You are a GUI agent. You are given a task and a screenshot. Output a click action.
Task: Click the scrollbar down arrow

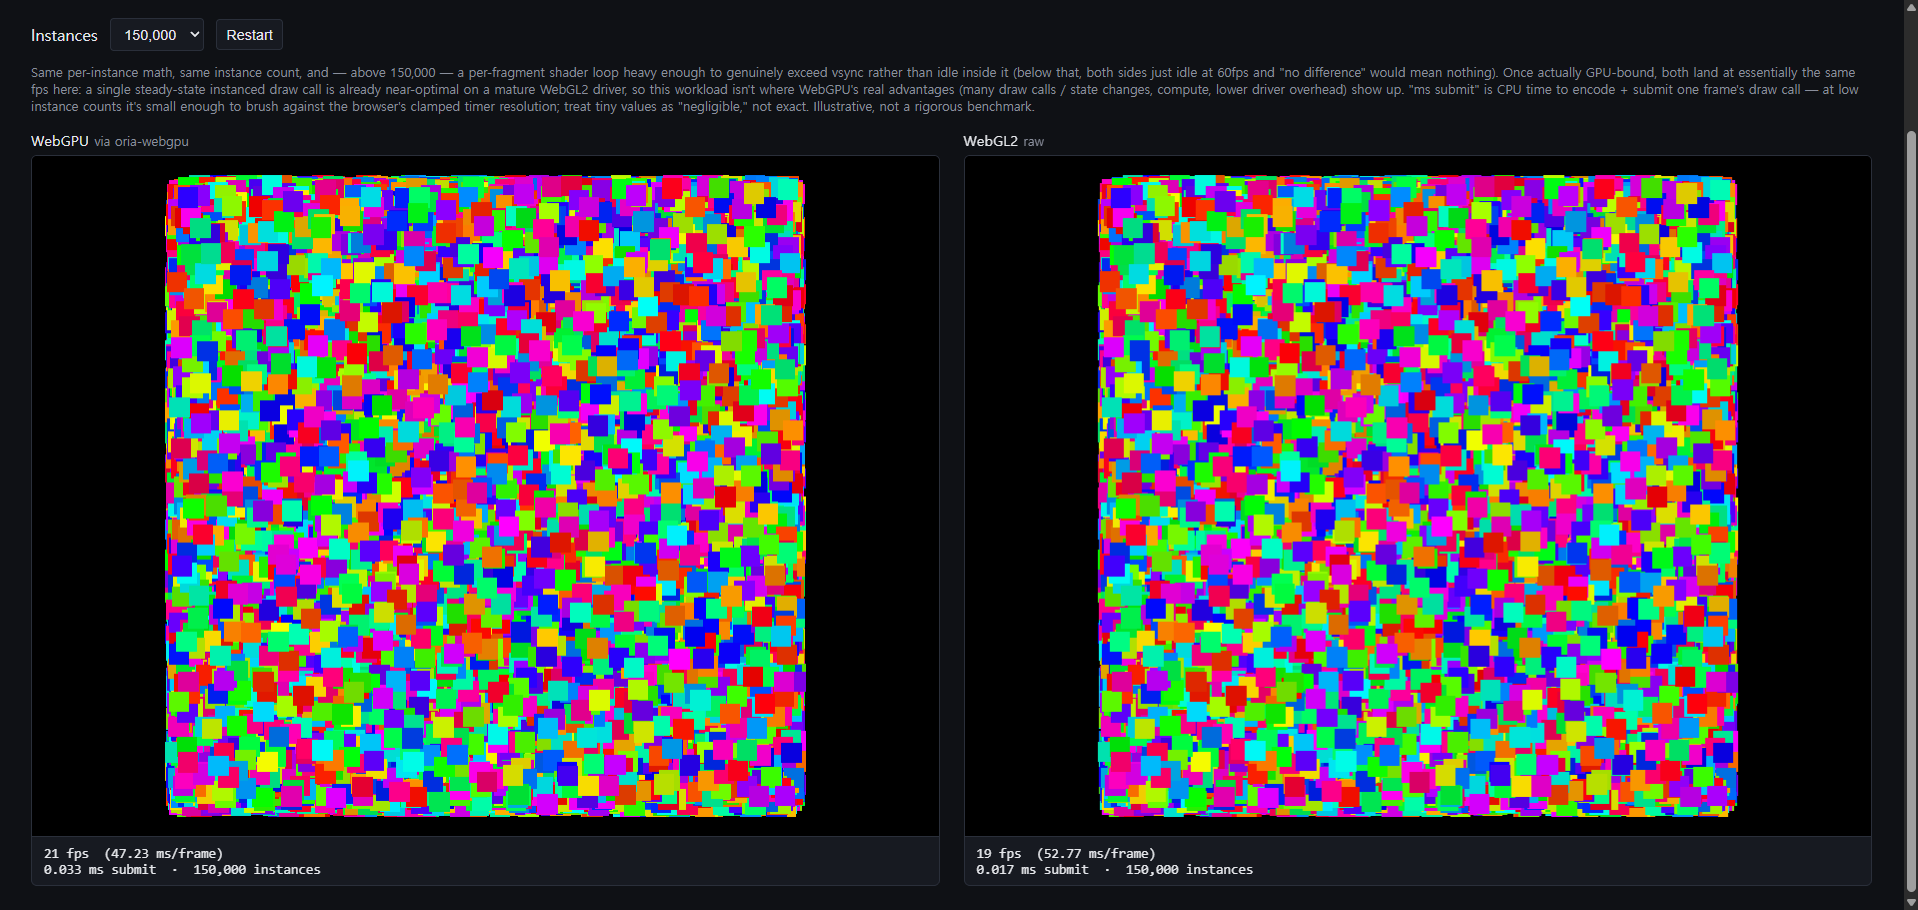[x=1911, y=902]
